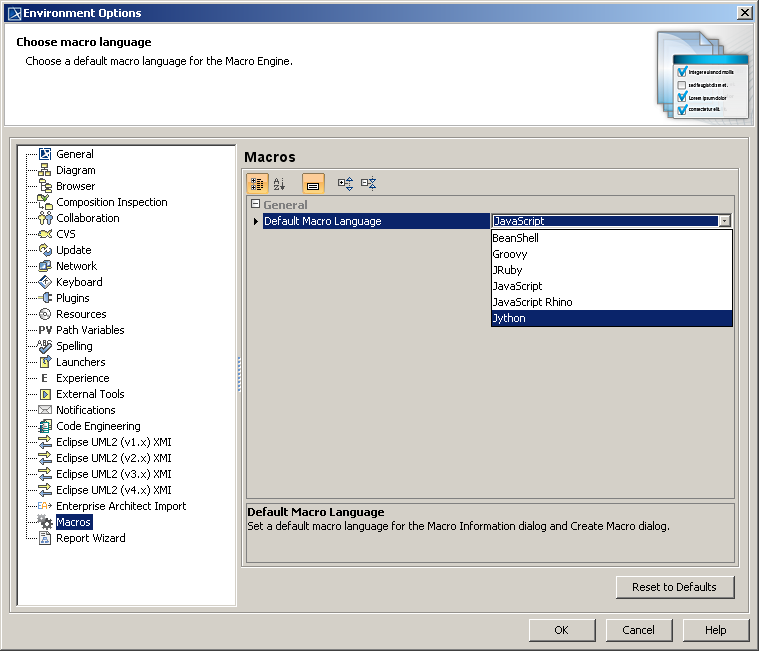
Task: Click the collapse all properties icon
Action: [x=369, y=184]
